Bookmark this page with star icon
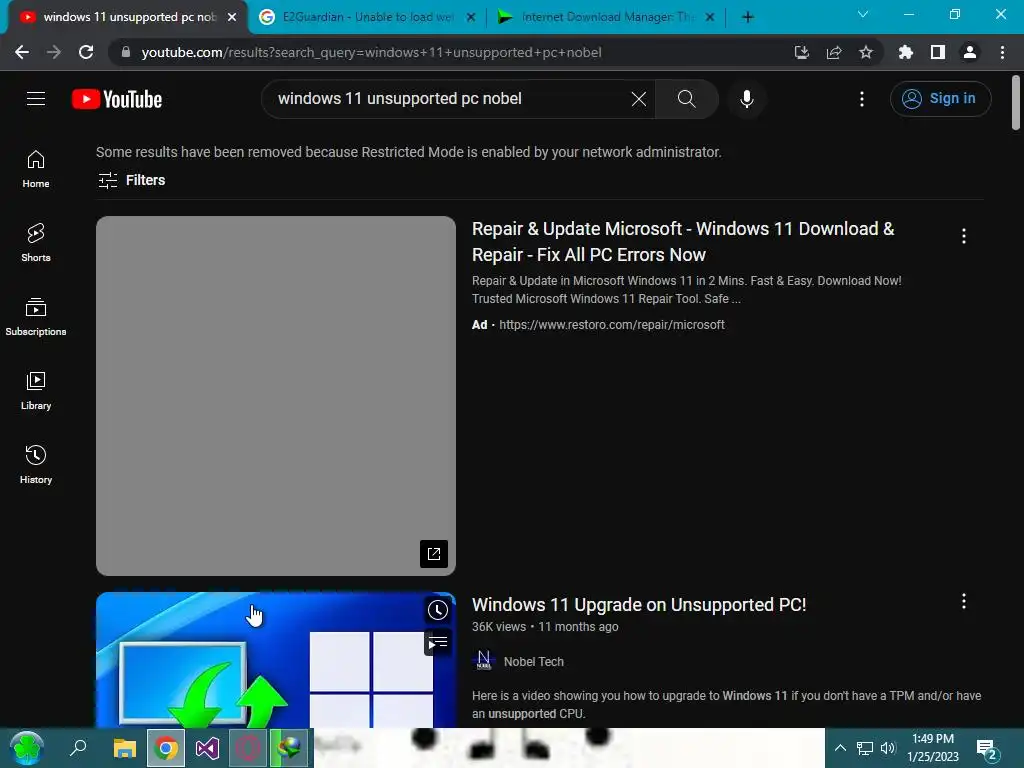 (866, 52)
